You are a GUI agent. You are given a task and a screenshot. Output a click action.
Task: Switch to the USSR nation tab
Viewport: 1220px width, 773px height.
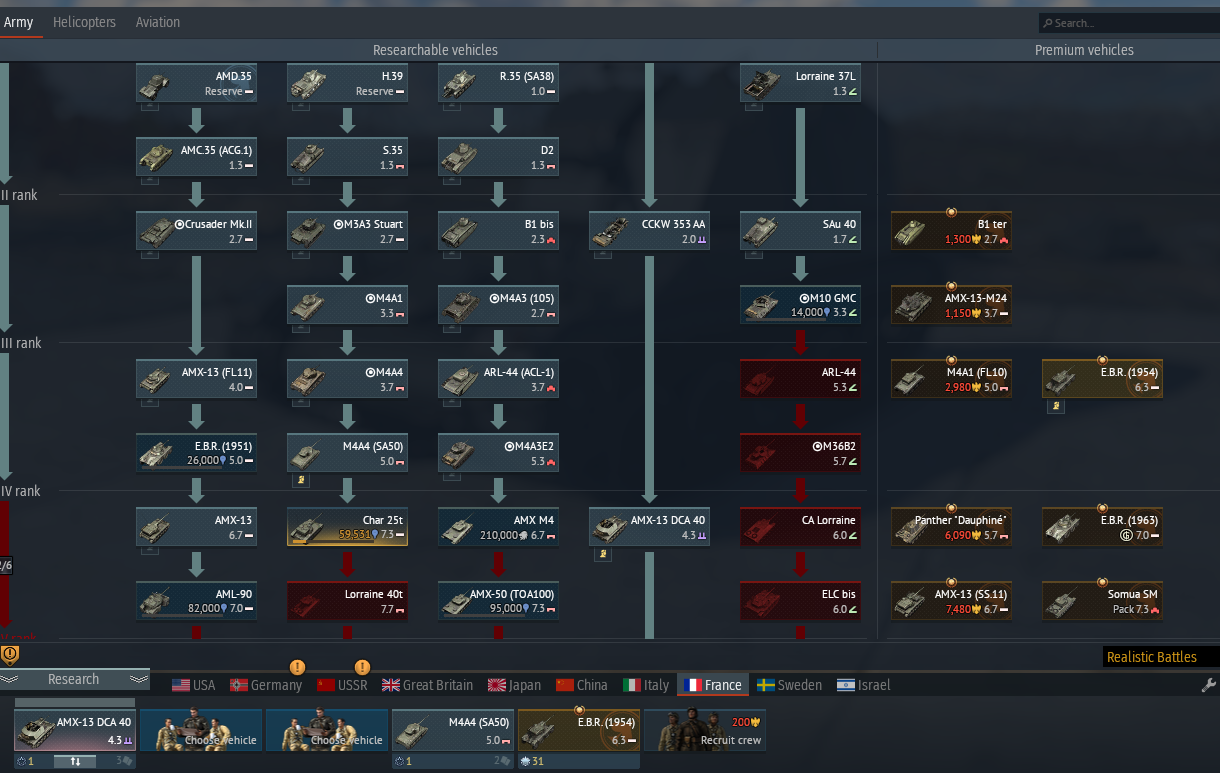click(342, 685)
